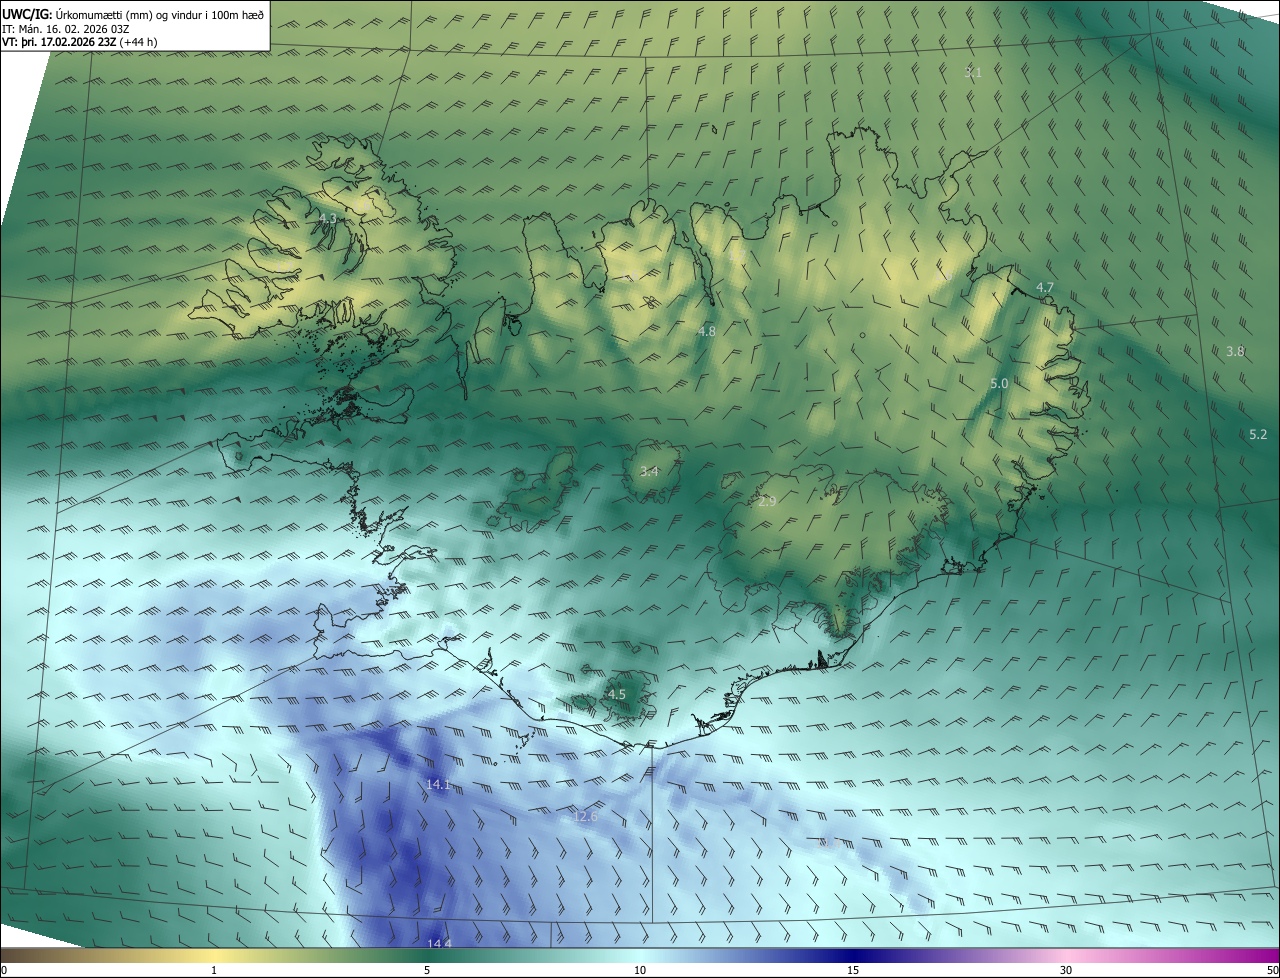1280x978 pixels.
Task: Click the colorbar tick label 10
Action: point(640,970)
